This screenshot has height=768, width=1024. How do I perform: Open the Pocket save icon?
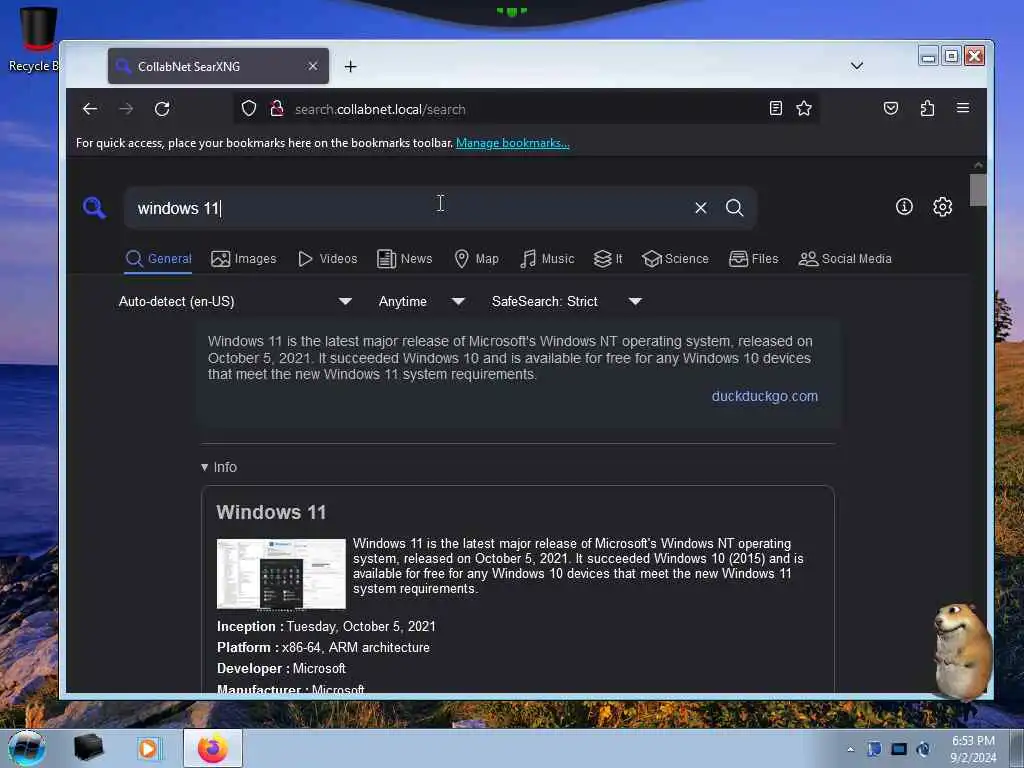pyautogui.click(x=891, y=108)
